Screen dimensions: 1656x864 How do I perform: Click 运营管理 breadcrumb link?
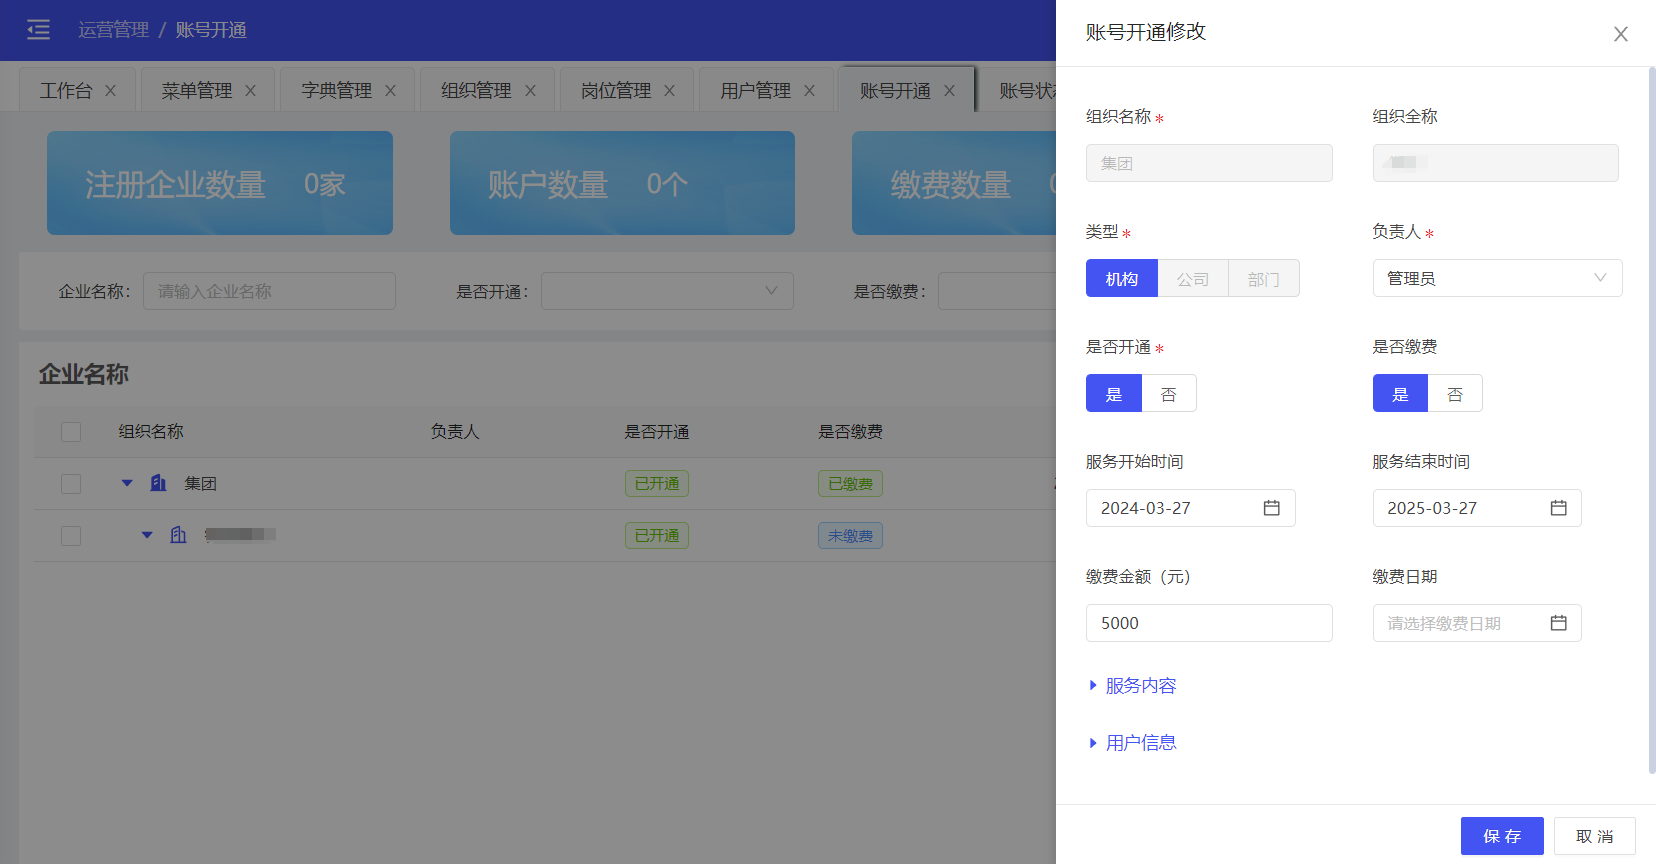pos(114,30)
